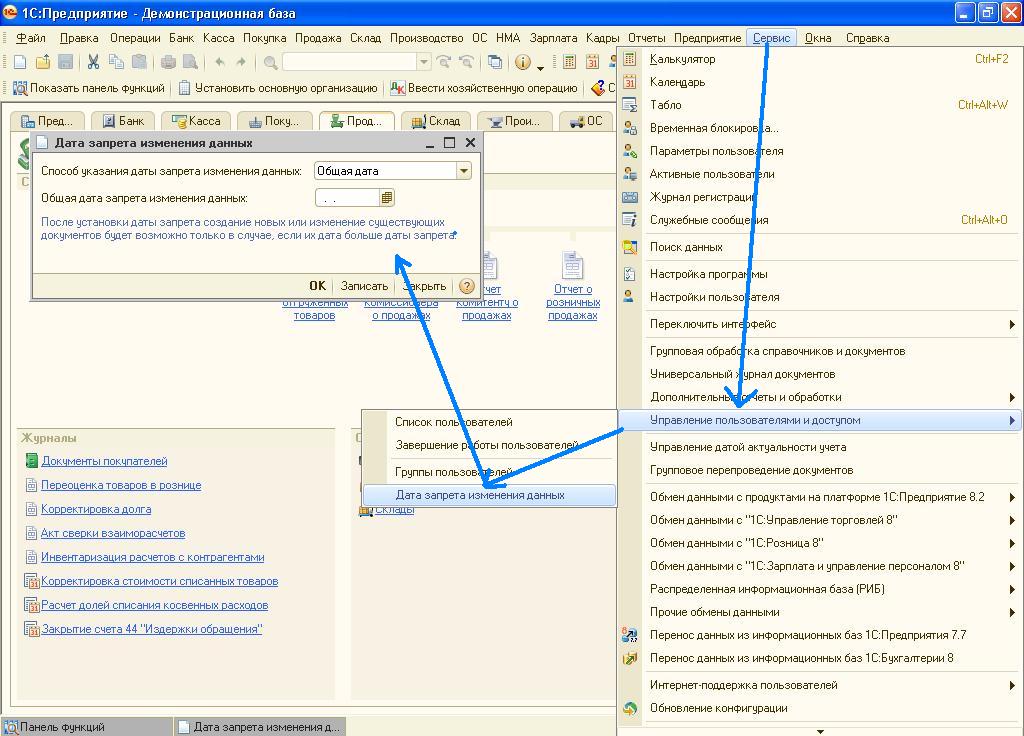
Task: Open Служебные сообщения menu entry
Action: coord(820,220)
